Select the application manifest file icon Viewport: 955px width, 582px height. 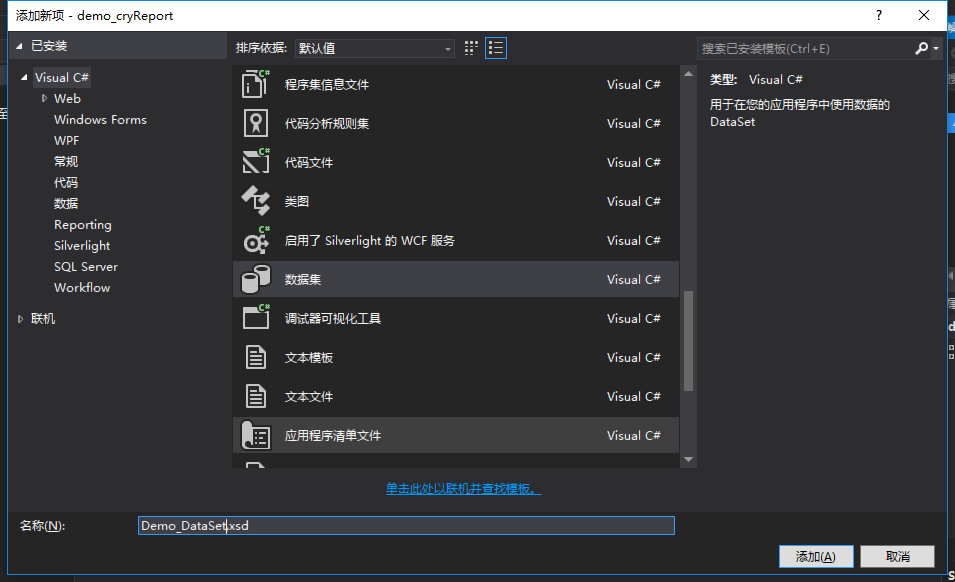[256, 435]
